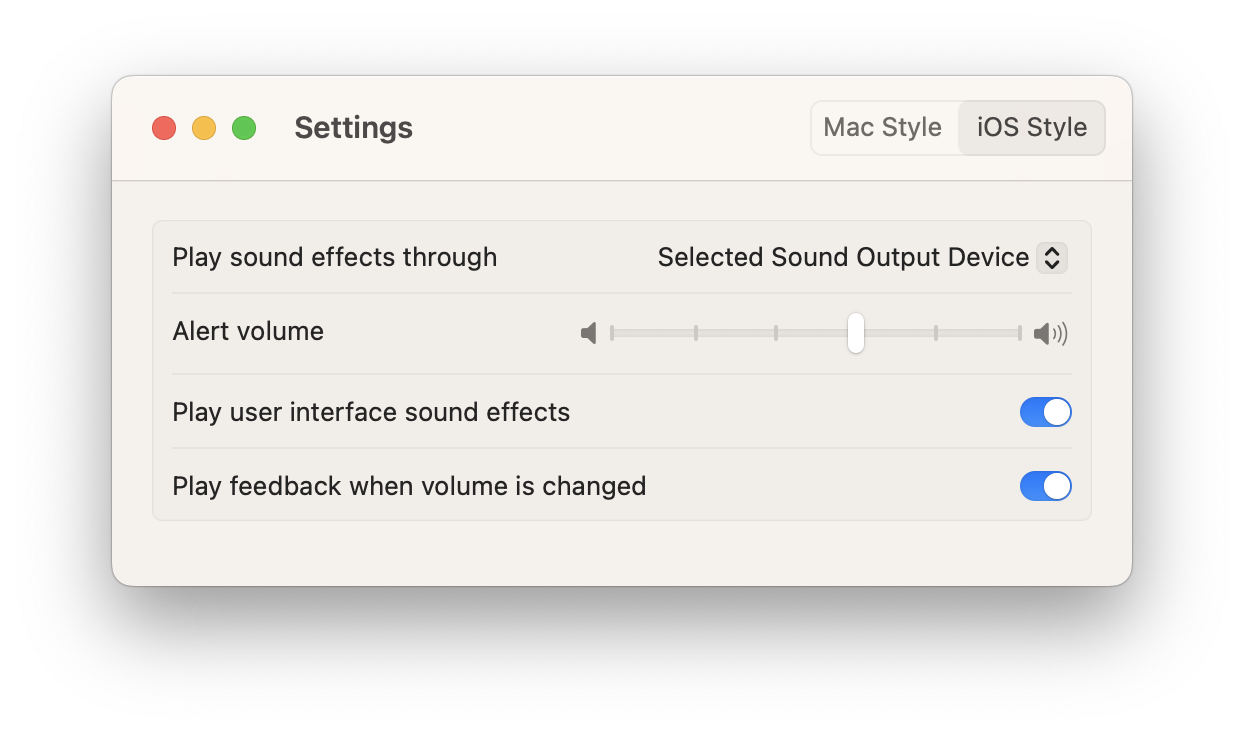Select the iOS Style tab
The image size is (1244, 734).
pyautogui.click(x=1032, y=128)
